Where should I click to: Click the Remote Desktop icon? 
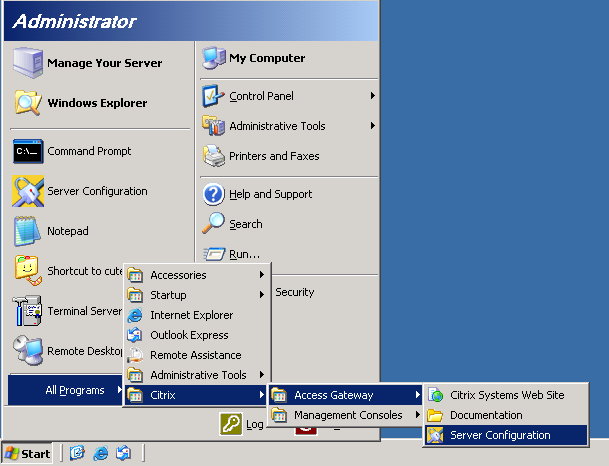(x=28, y=351)
